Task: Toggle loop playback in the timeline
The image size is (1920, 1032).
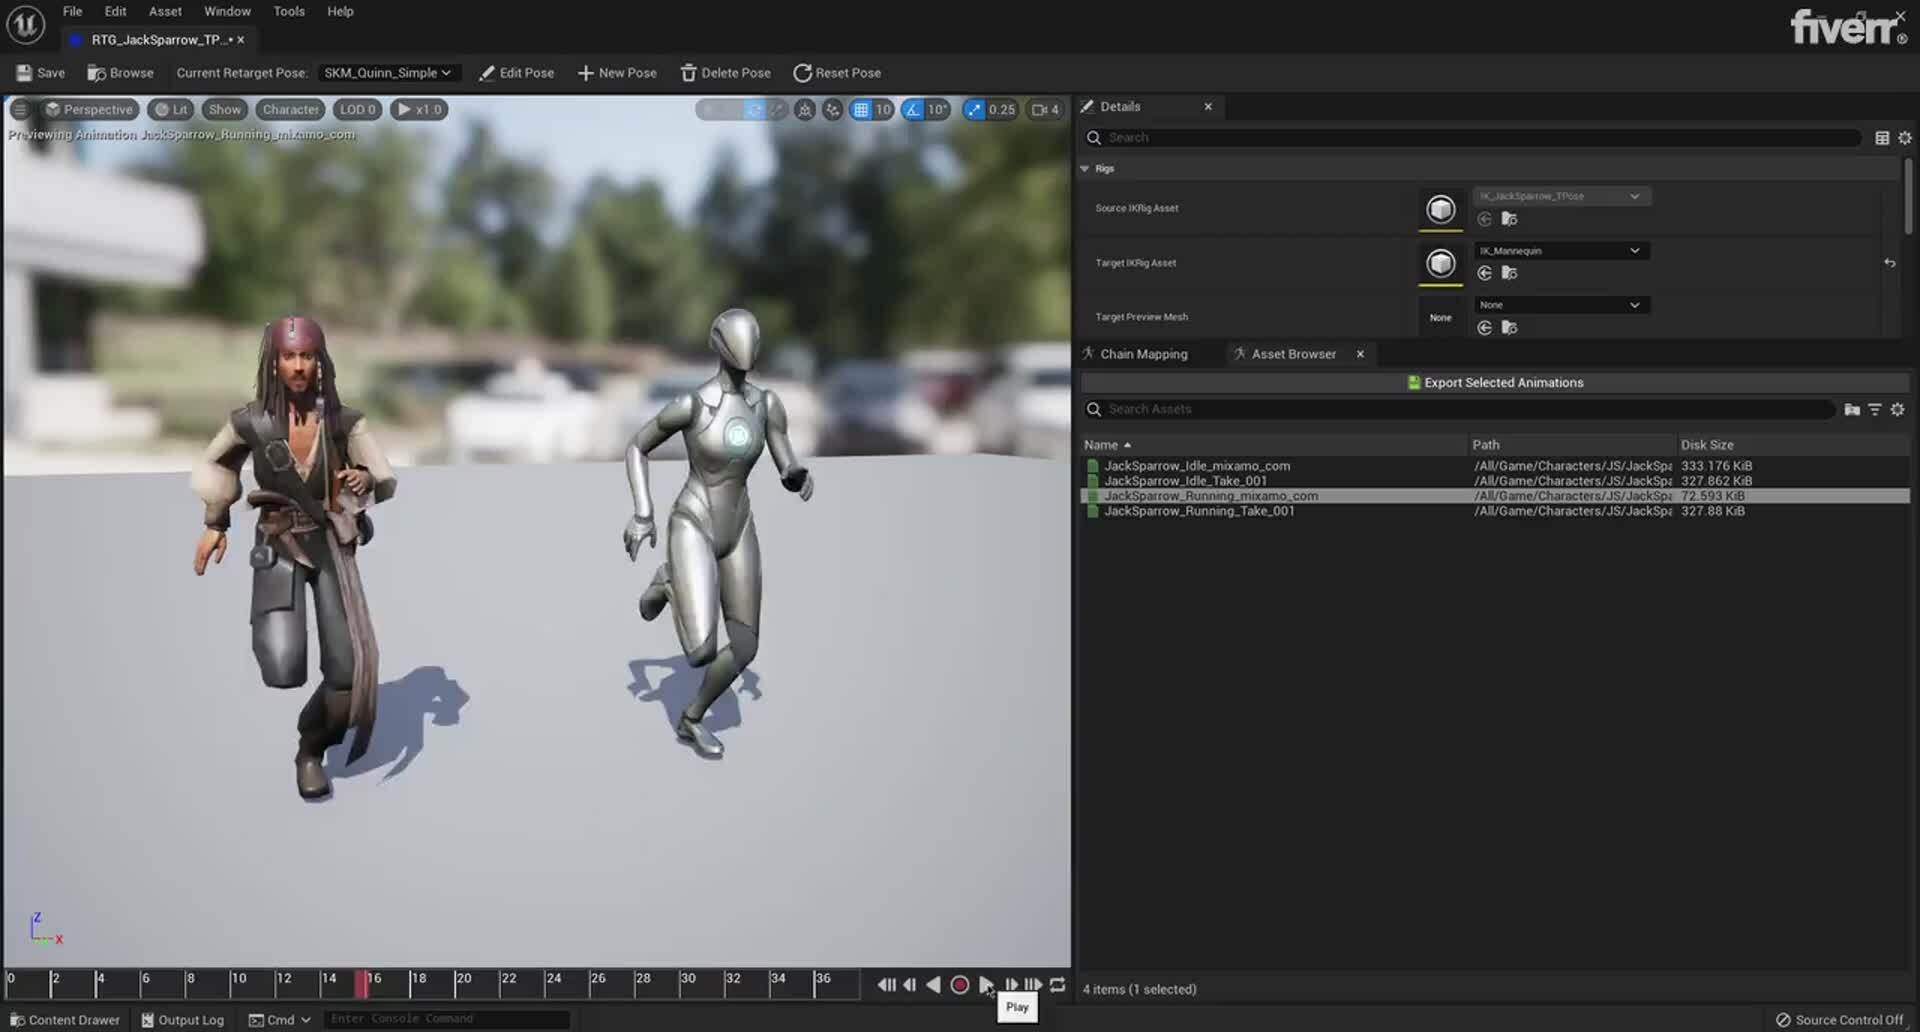Action: point(1057,985)
